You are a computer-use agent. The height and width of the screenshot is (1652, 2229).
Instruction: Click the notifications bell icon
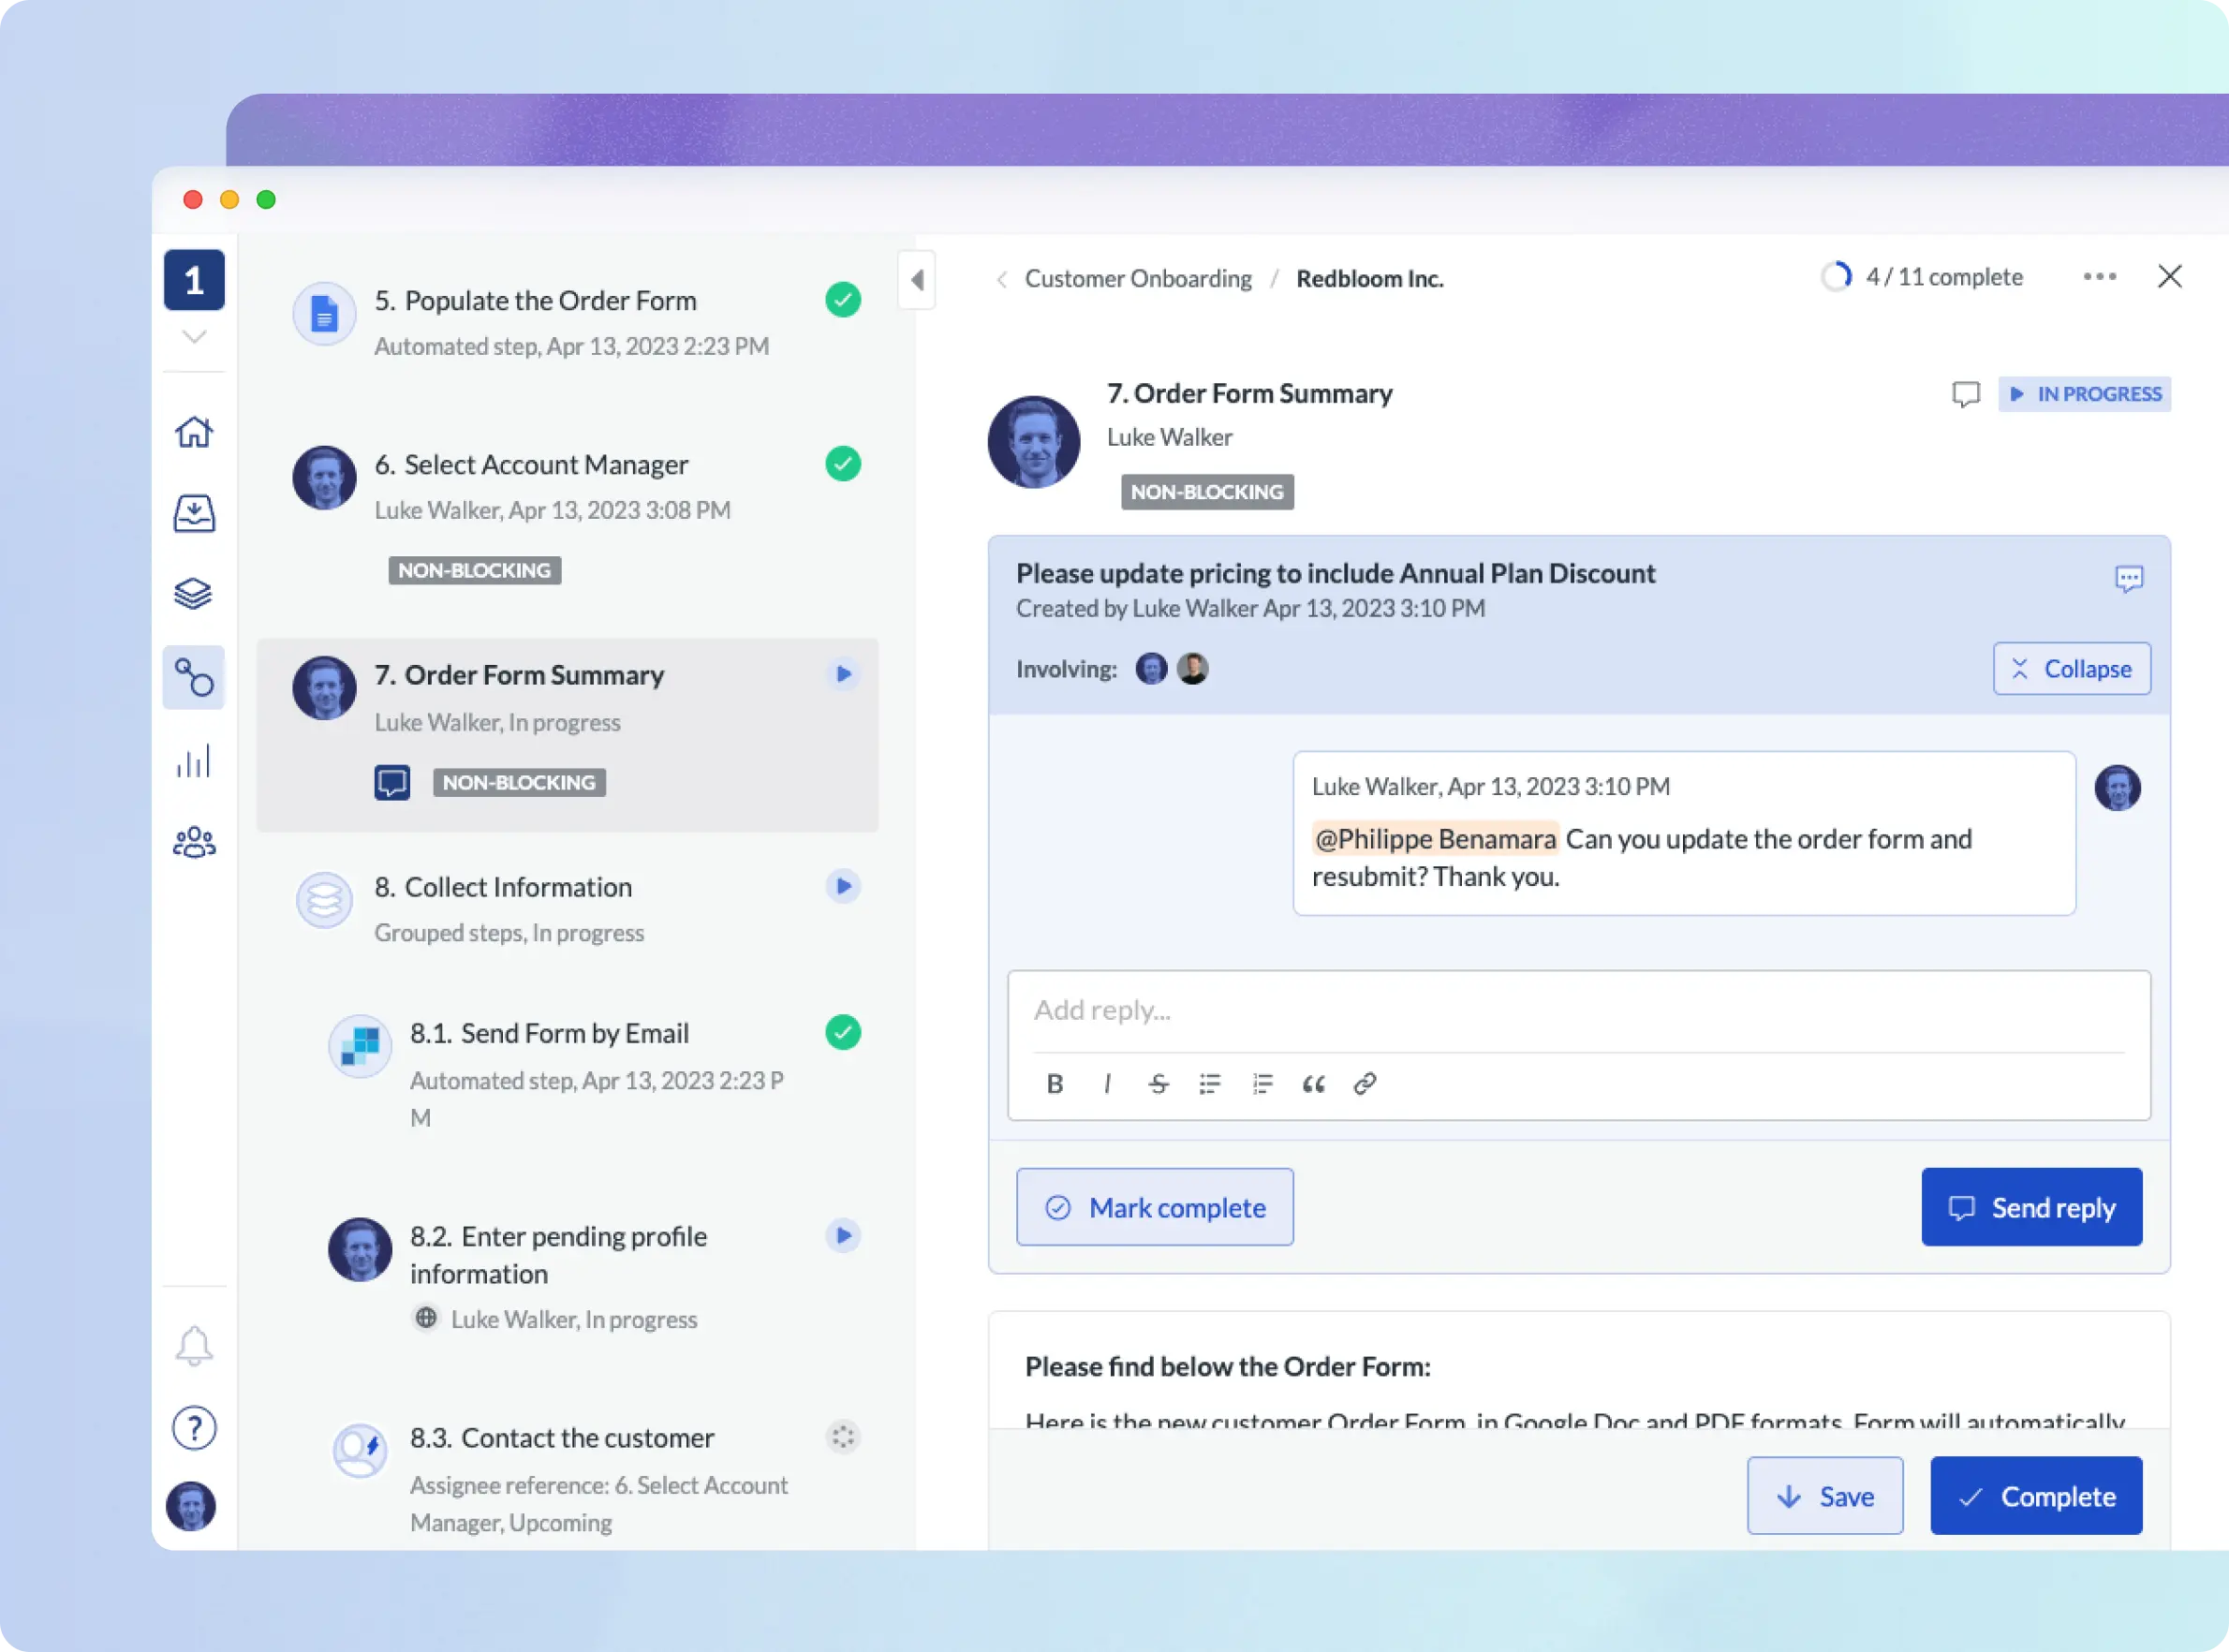pyautogui.click(x=194, y=1345)
